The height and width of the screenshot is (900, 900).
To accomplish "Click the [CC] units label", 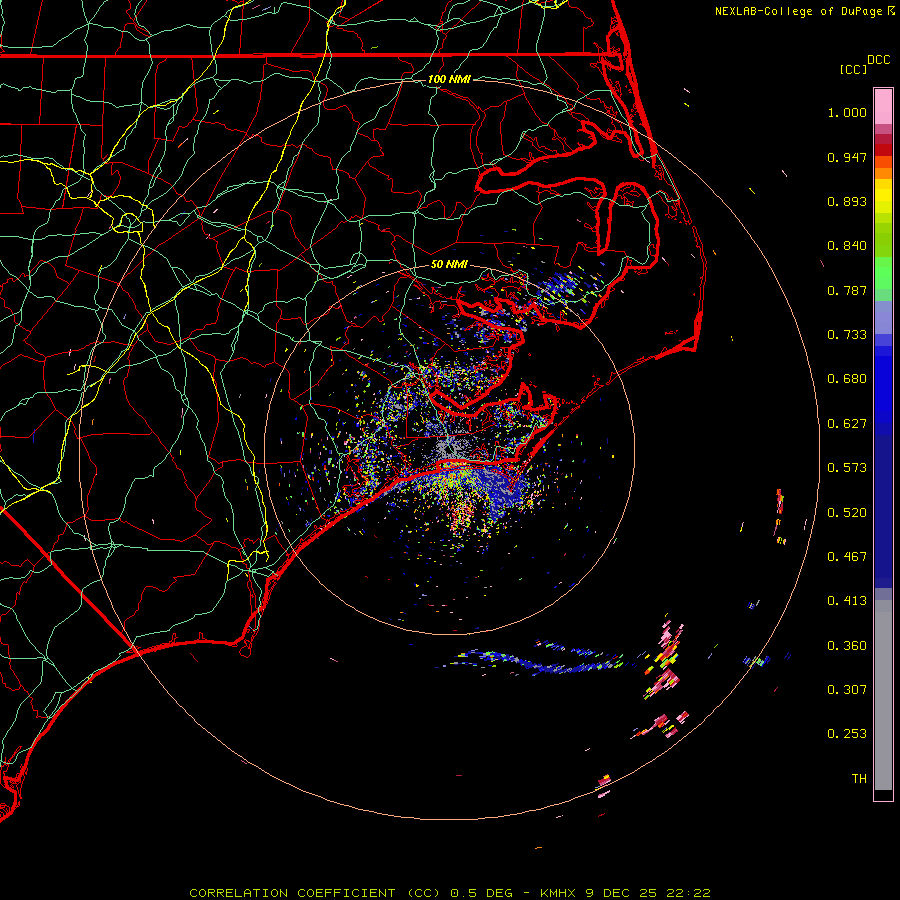I will coord(854,69).
